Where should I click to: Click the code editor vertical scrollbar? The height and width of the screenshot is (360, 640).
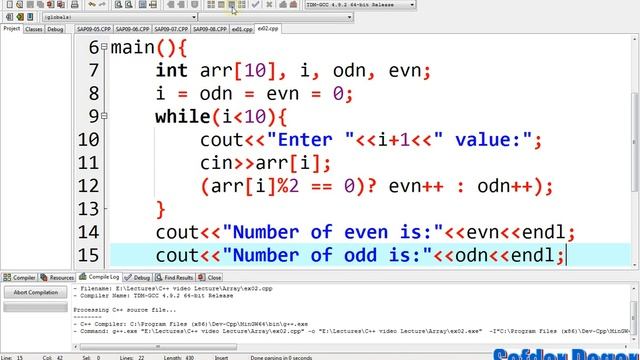pos(635,151)
